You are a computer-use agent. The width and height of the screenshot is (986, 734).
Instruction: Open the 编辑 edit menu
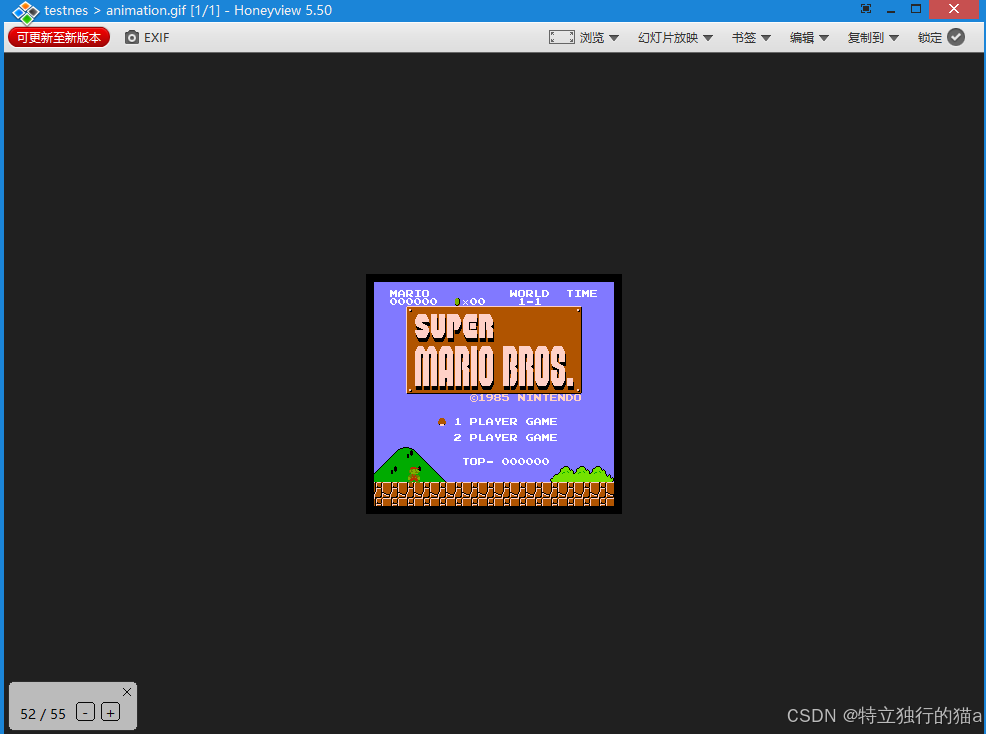(809, 38)
